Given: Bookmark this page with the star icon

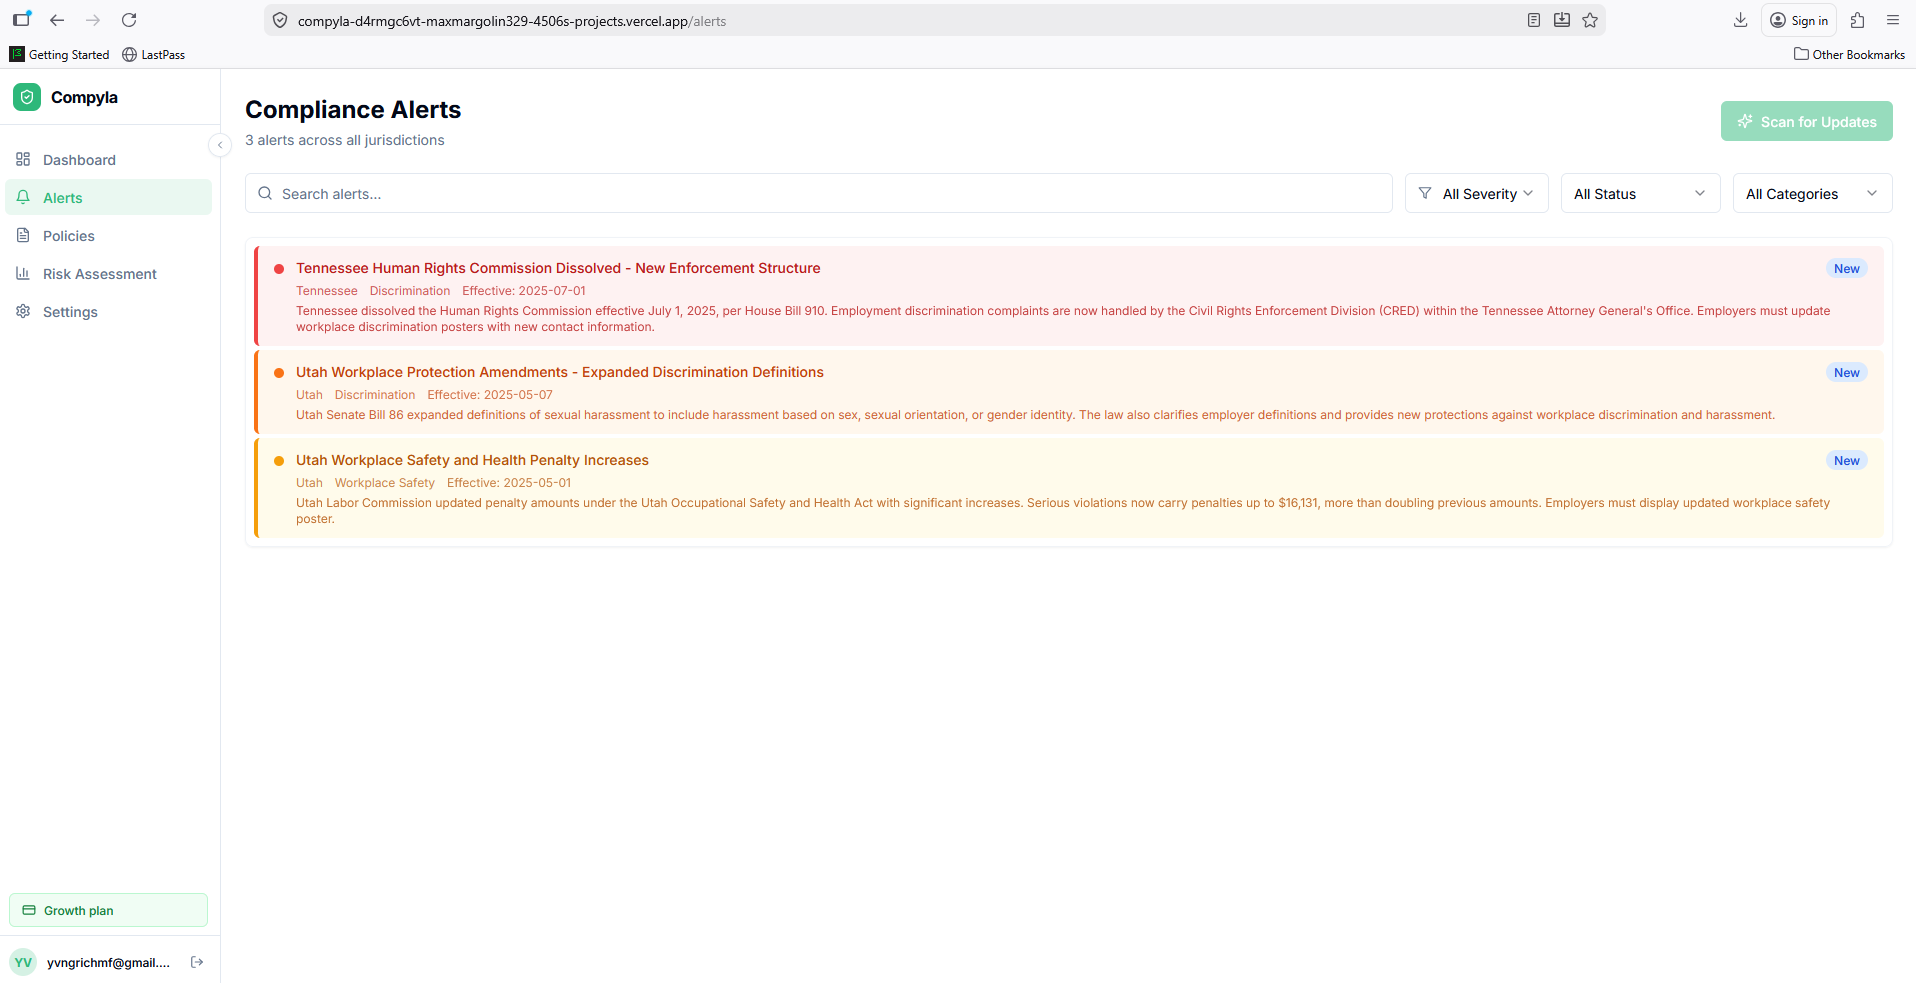Looking at the screenshot, I should tap(1590, 20).
